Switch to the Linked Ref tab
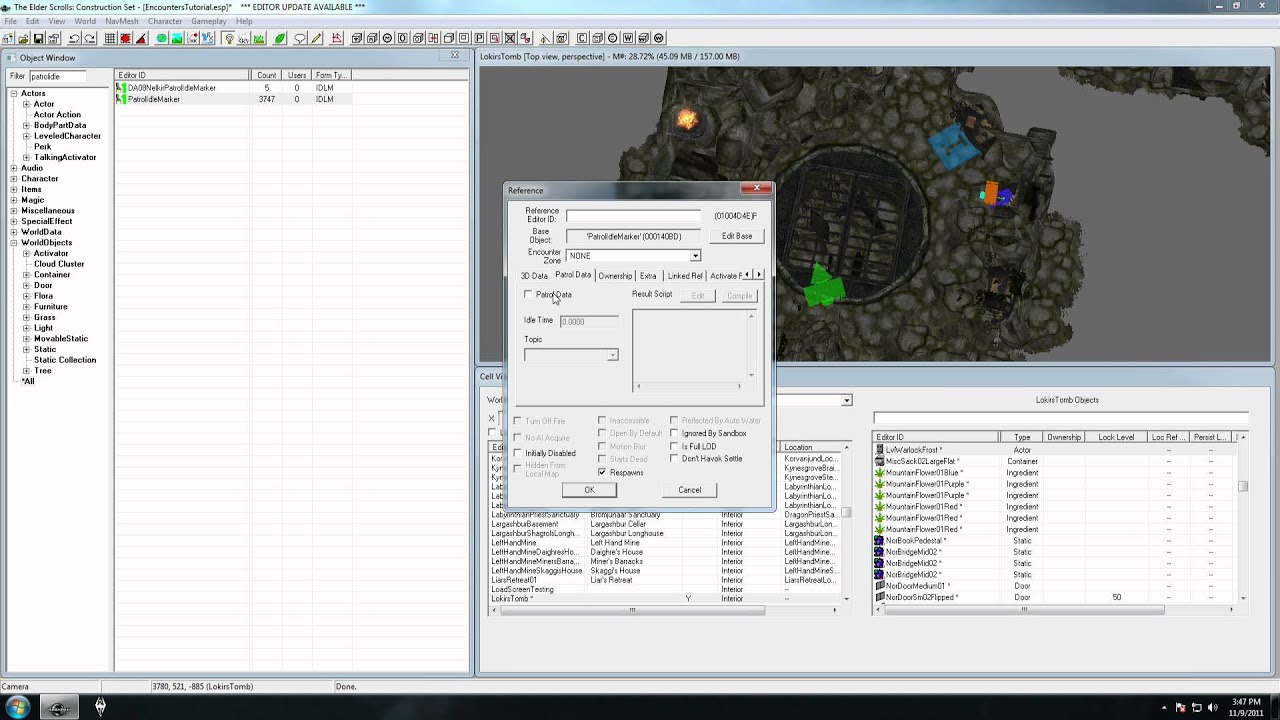This screenshot has height=720, width=1280. [x=684, y=276]
